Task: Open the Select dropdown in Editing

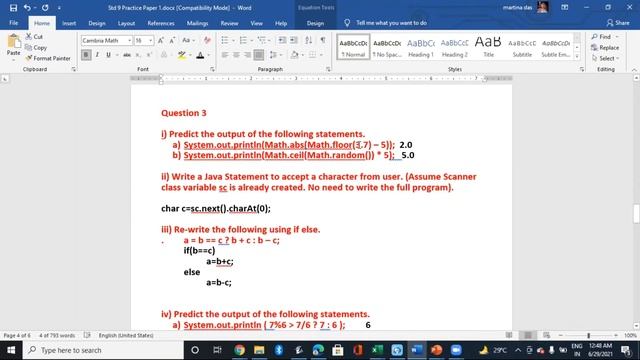Action: point(605,58)
